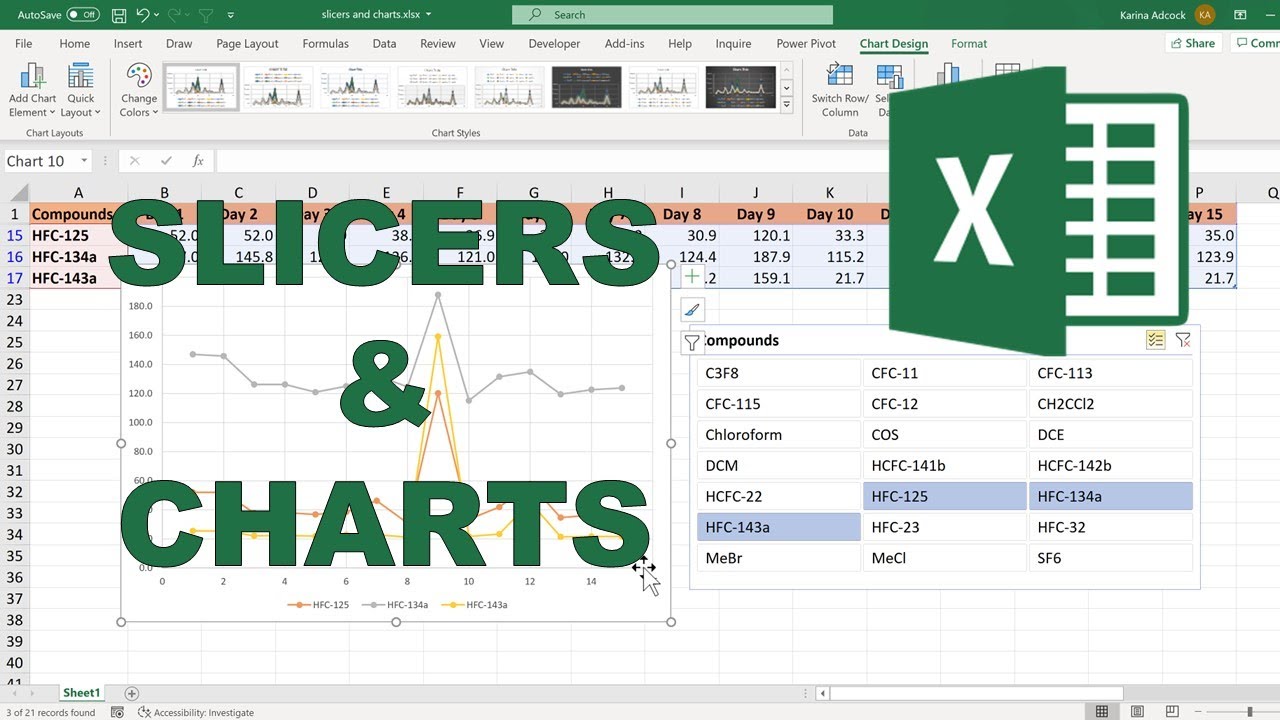Click the HFC-134a chart legend entry
Viewport: 1280px width, 720px height.
point(397,605)
